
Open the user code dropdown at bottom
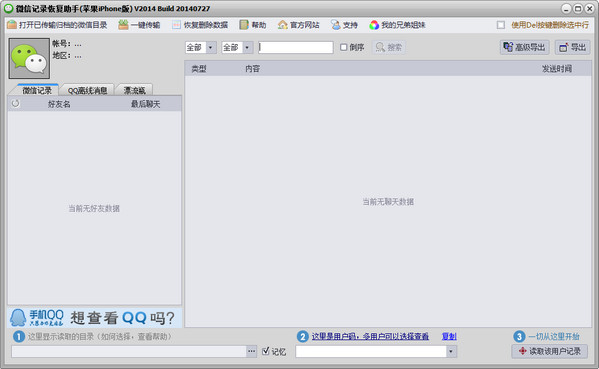coord(451,351)
